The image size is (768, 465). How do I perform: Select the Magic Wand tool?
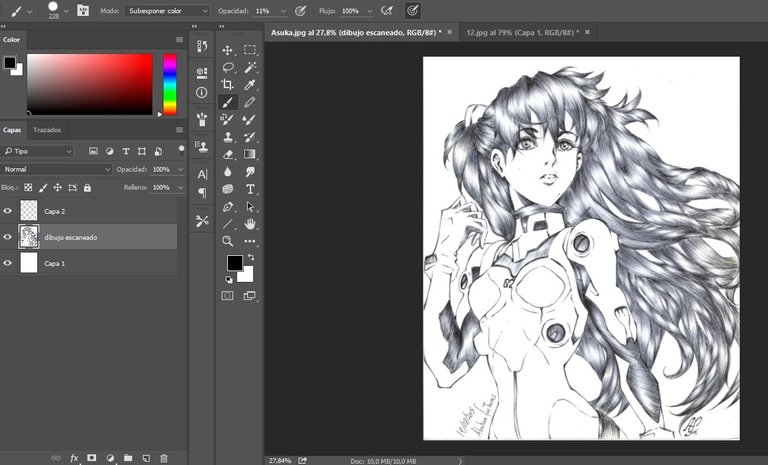250,67
